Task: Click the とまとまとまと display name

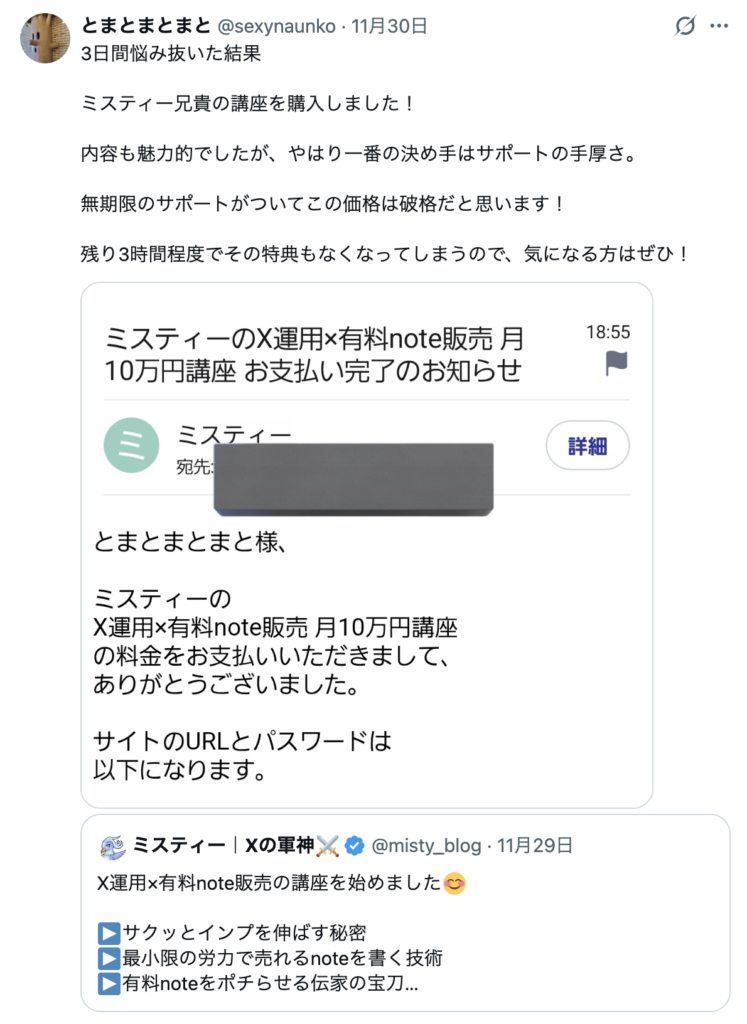Action: tap(144, 26)
